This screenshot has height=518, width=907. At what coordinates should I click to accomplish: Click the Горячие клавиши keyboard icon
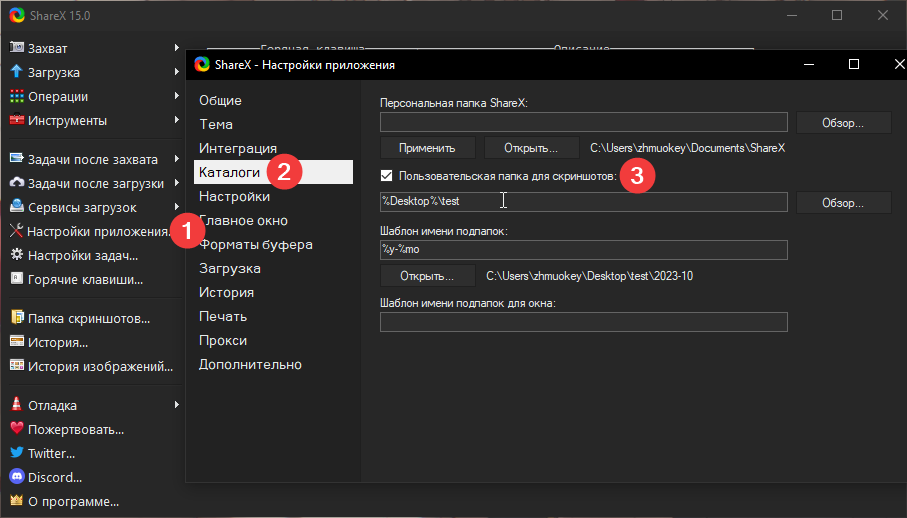(x=17, y=279)
